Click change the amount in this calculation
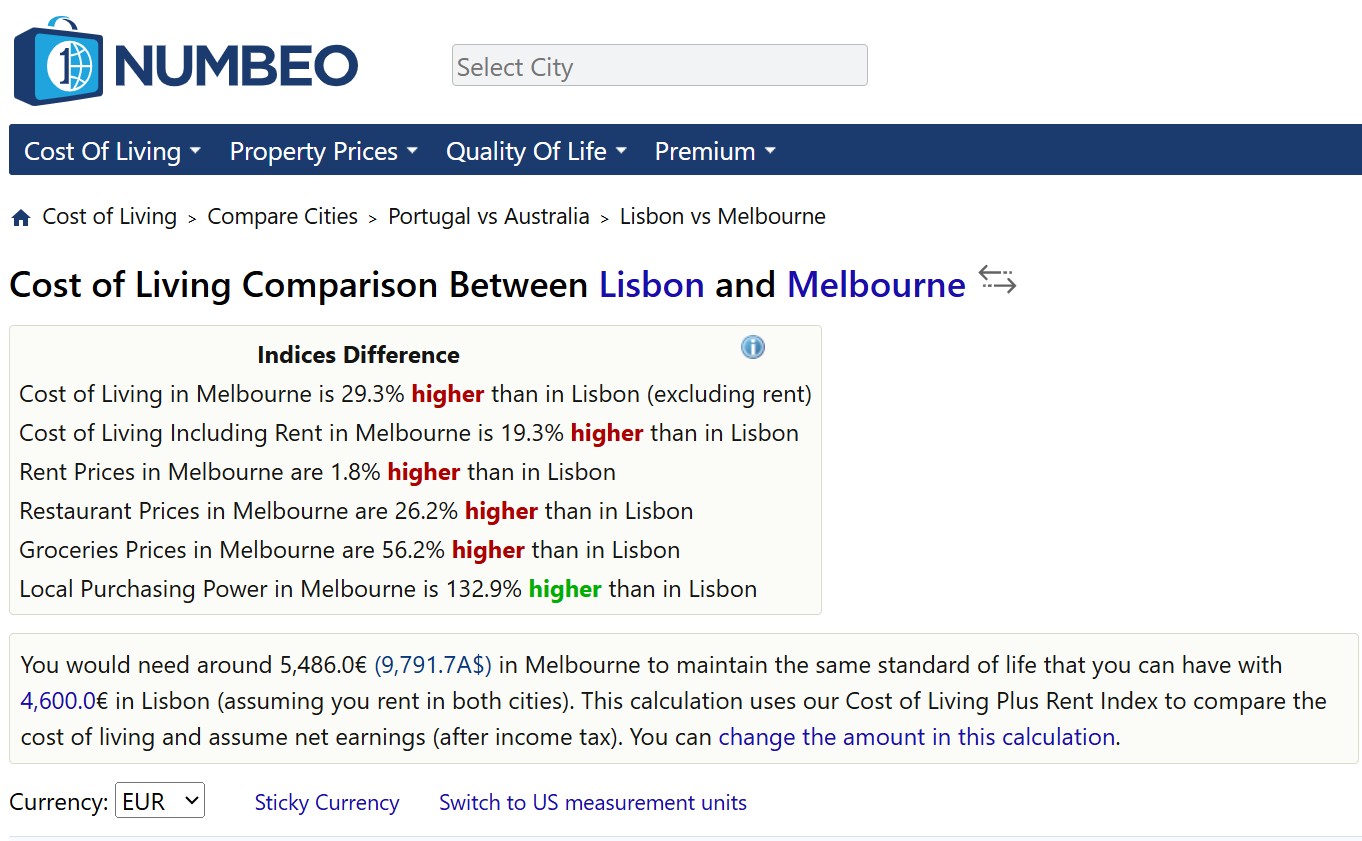Viewport: 1362px width, 841px height. [916, 737]
